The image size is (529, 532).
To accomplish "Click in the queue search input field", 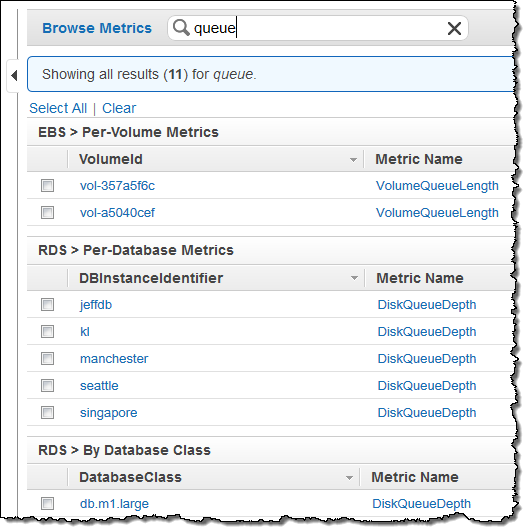I will (318, 28).
